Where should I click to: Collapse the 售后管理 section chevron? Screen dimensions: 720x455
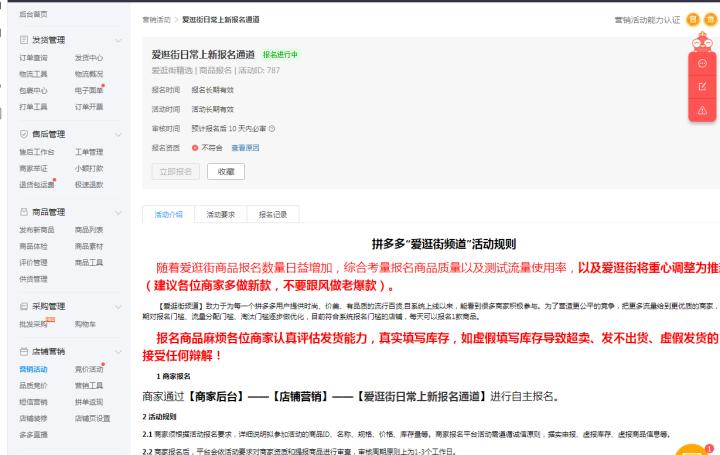point(118,135)
